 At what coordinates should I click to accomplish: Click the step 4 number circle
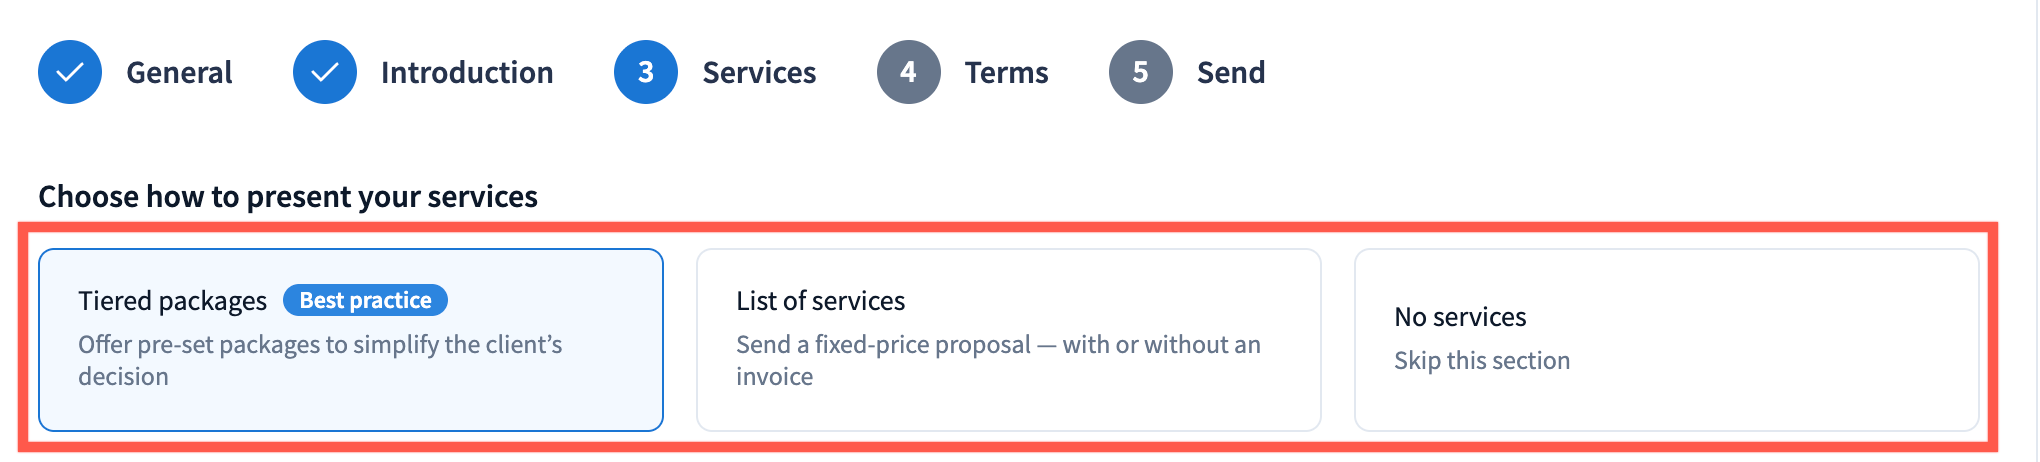908,72
